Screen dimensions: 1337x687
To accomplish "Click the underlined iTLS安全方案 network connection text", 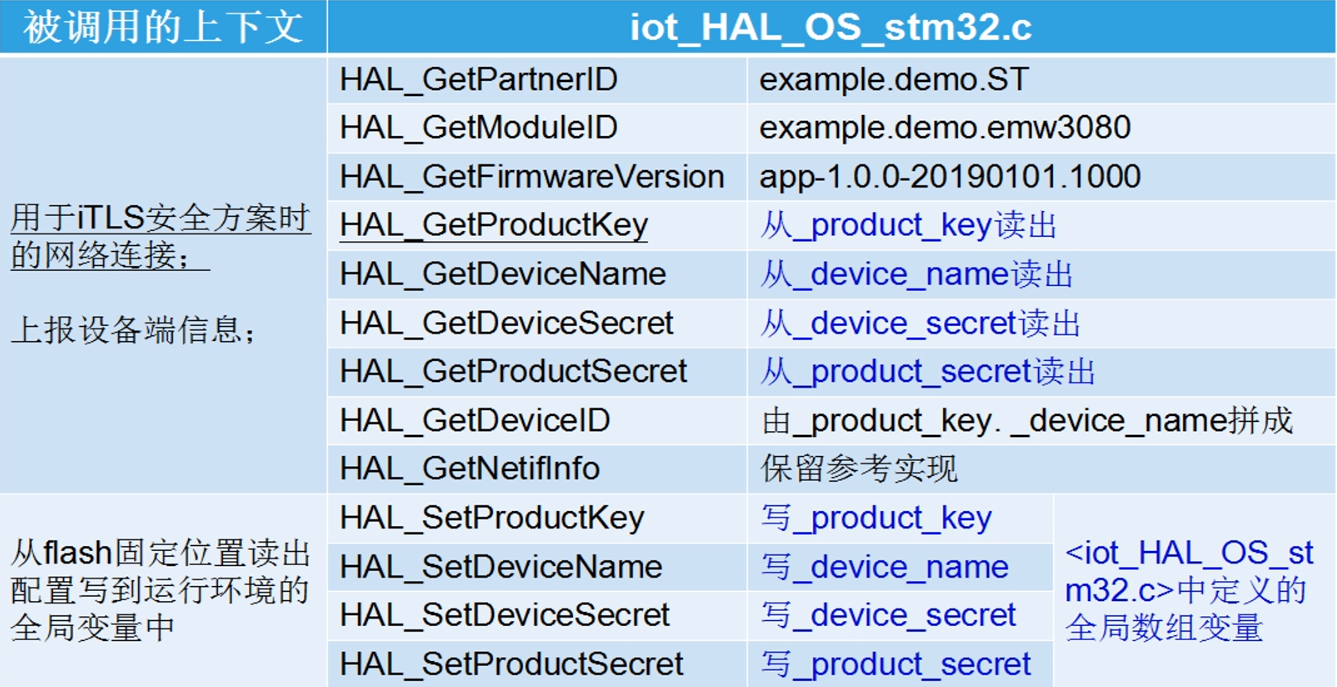I will point(160,237).
